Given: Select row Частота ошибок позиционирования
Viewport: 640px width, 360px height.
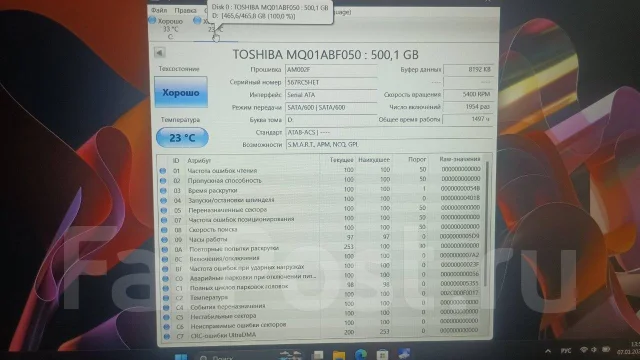Looking at the screenshot, I should pyautogui.click(x=320, y=219).
